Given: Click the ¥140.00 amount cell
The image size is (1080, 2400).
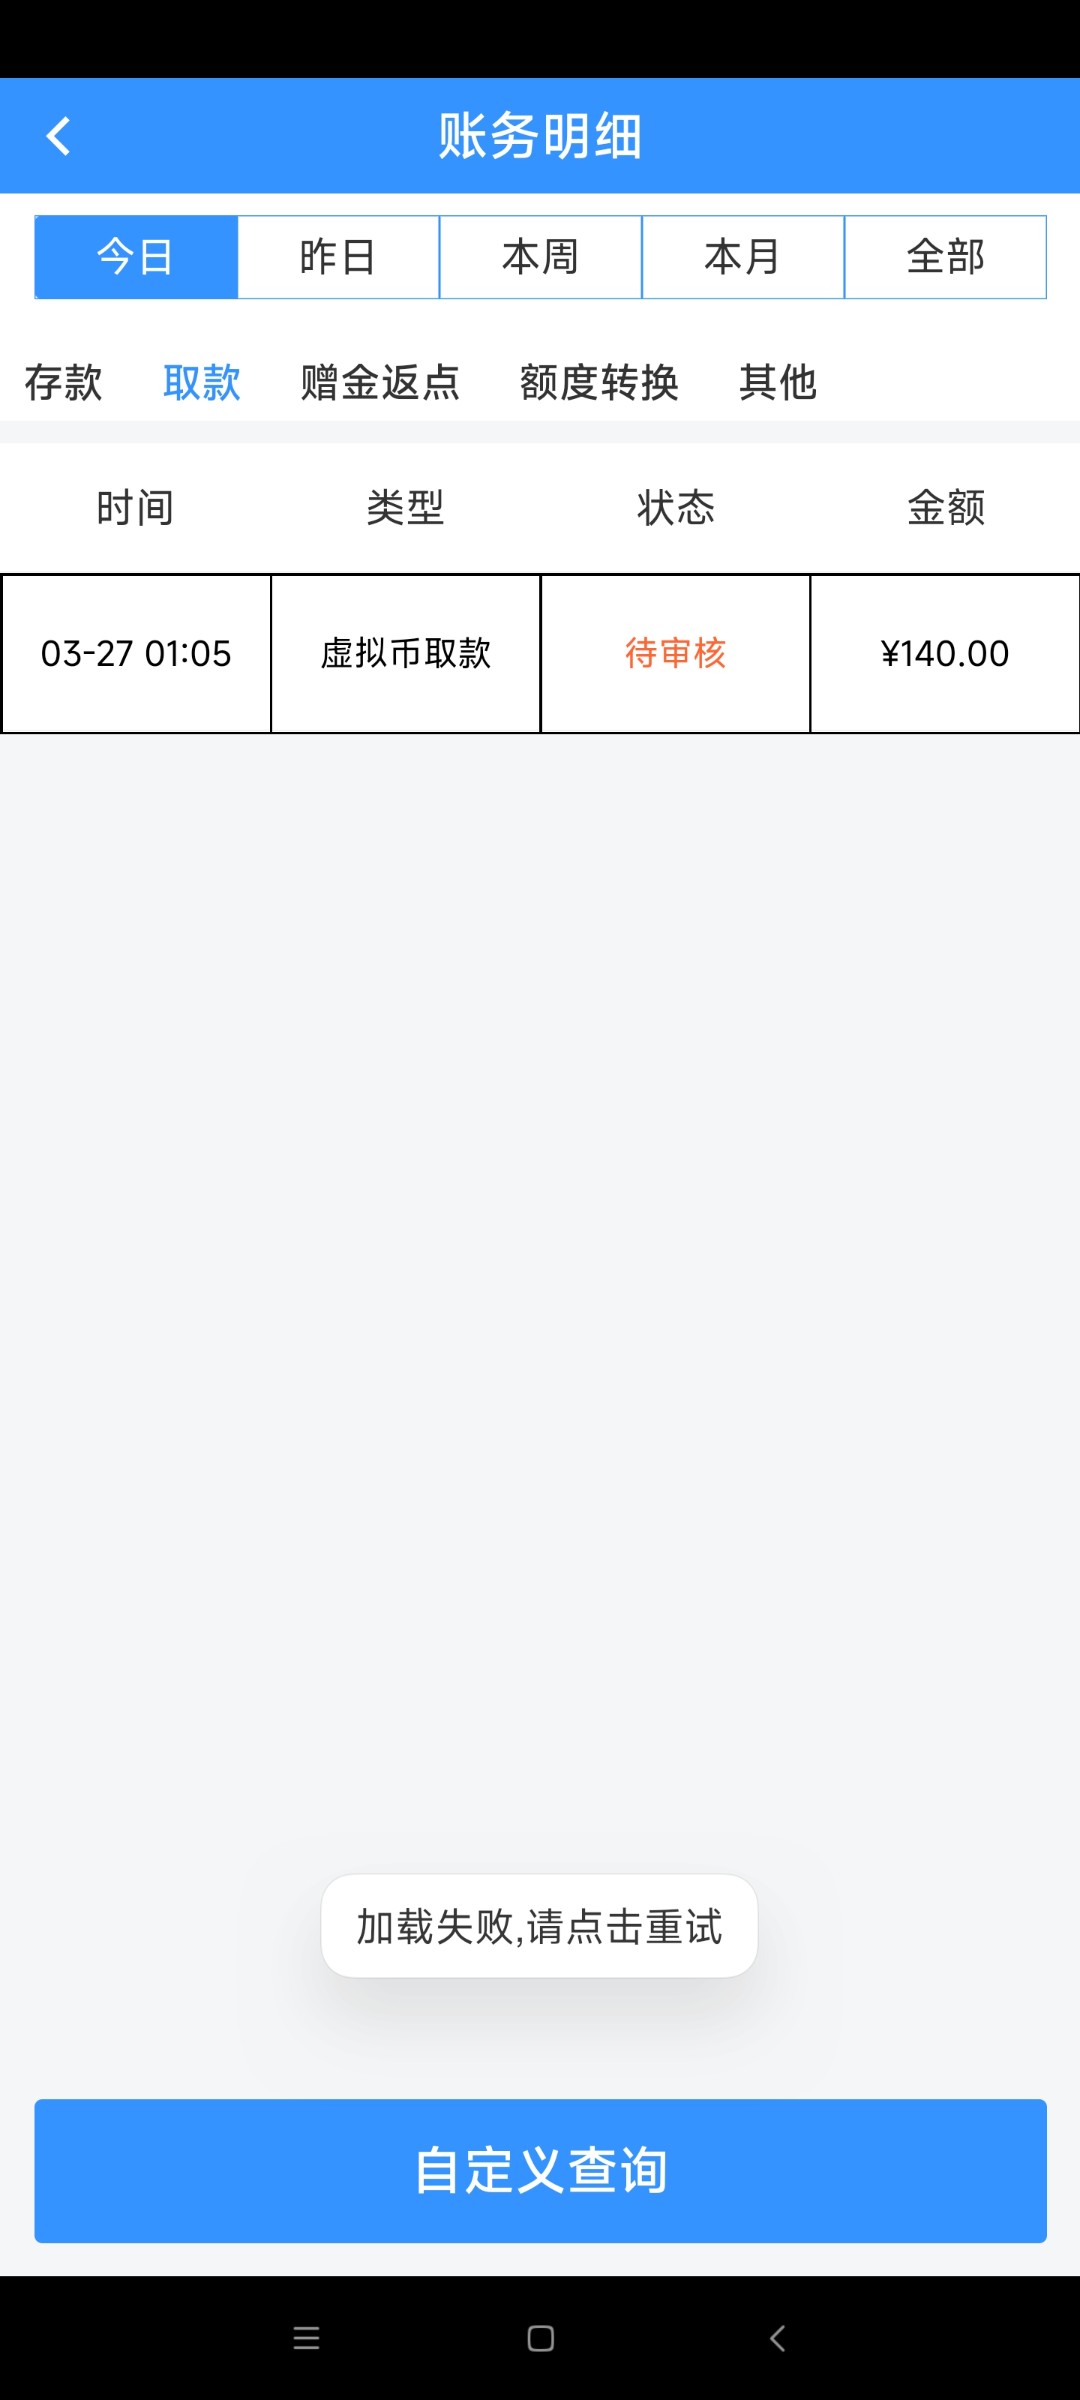Looking at the screenshot, I should click(945, 653).
